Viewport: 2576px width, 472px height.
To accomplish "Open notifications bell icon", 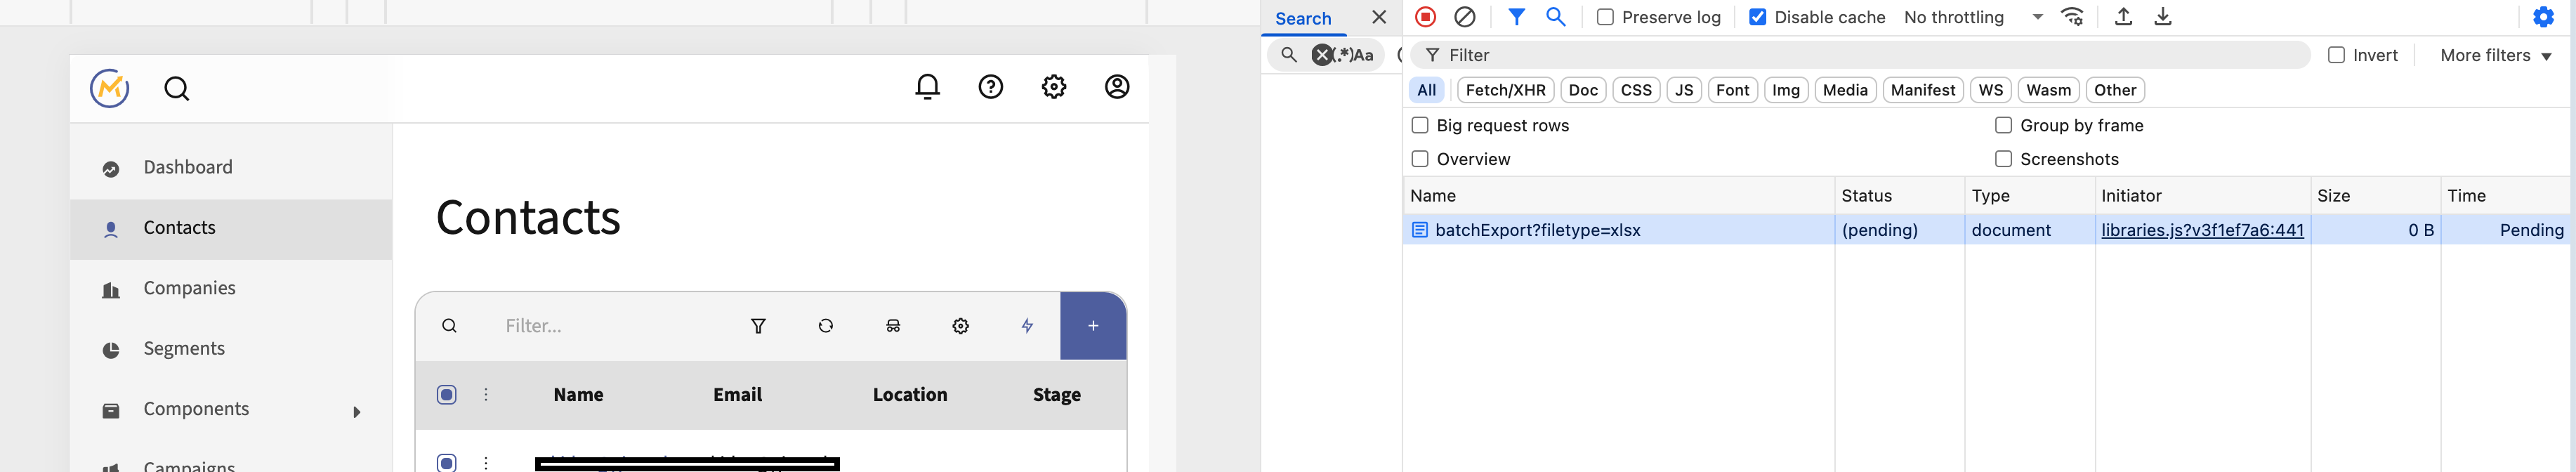I will [x=928, y=87].
